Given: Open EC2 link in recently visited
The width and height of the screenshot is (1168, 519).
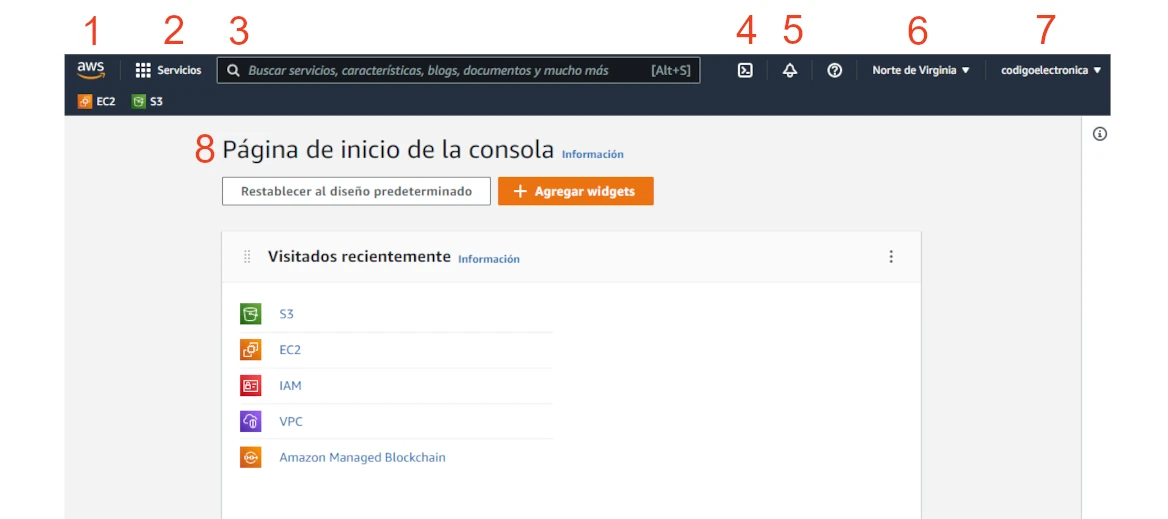Looking at the screenshot, I should pos(291,350).
